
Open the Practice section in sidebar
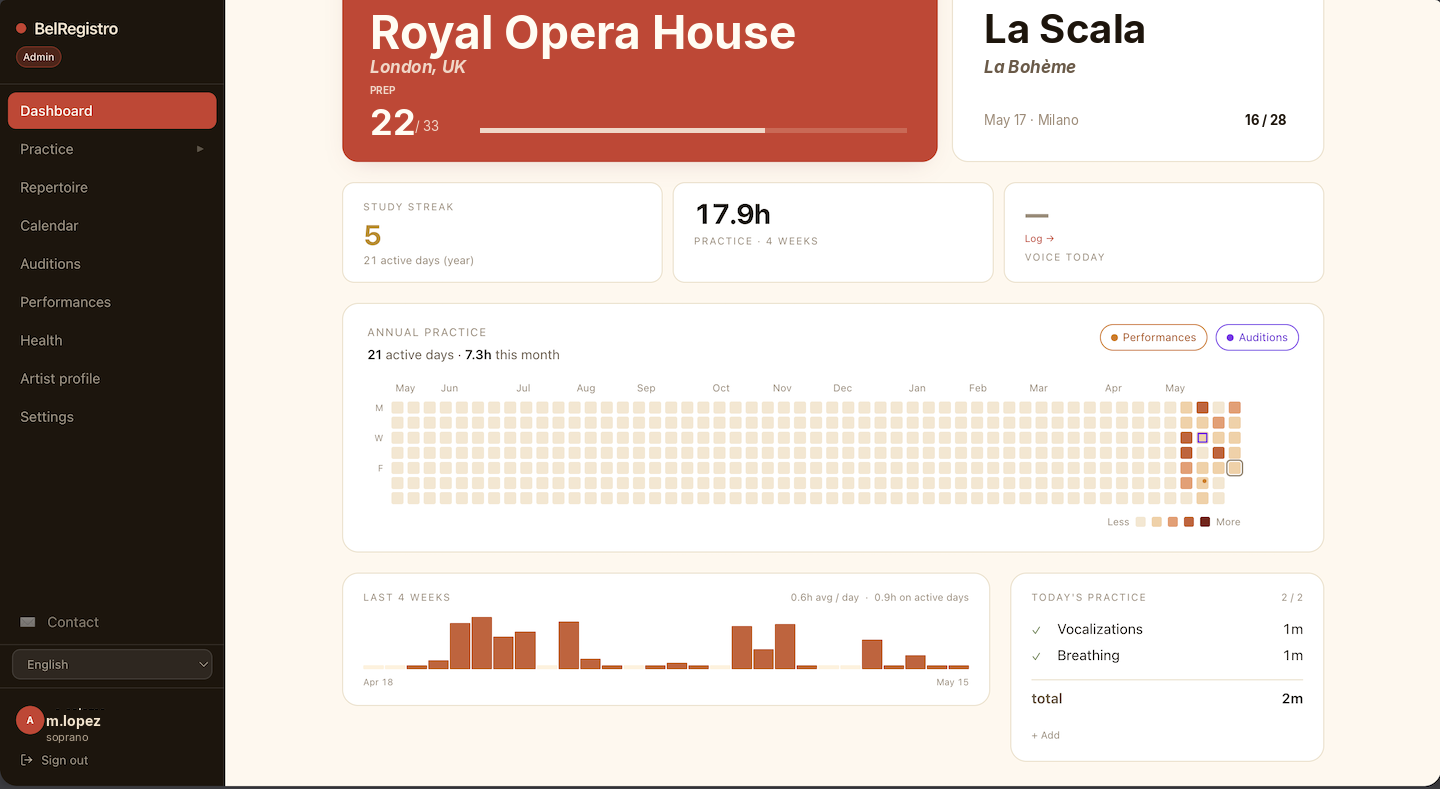pyautogui.click(x=112, y=149)
